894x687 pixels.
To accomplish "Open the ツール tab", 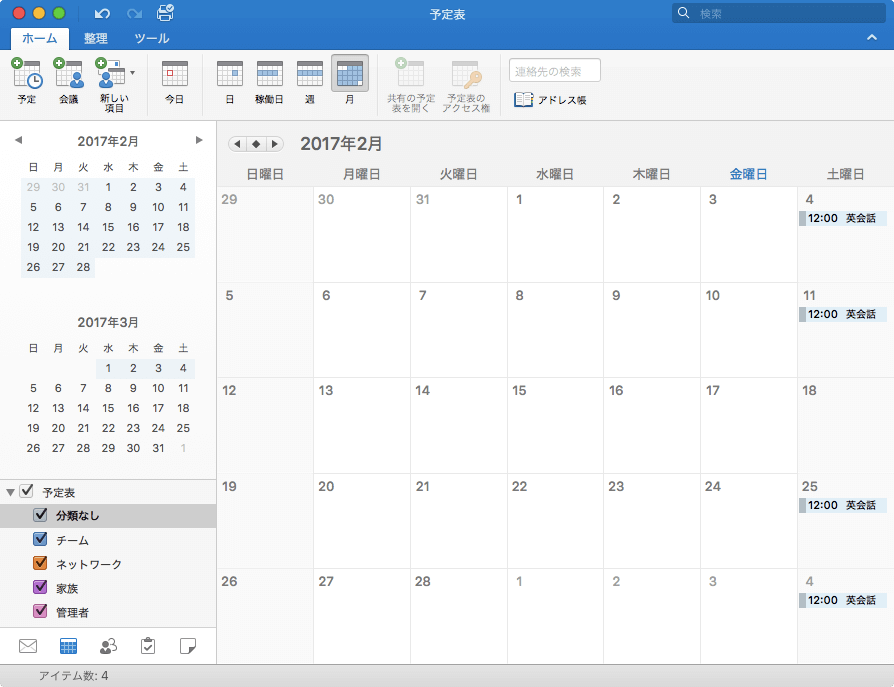I will [152, 38].
